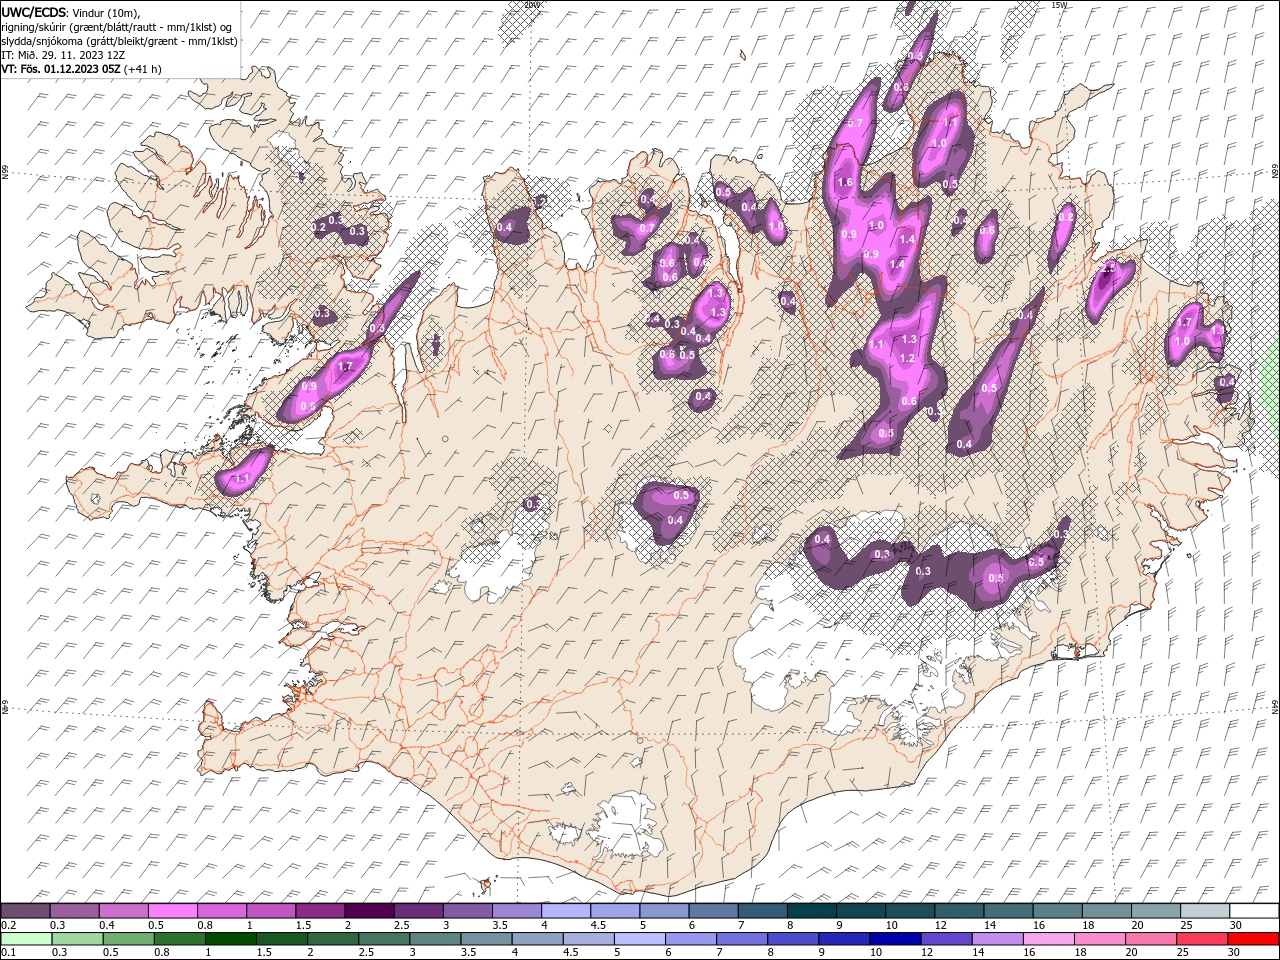Viewport: 1280px width, 960px height.
Task: Pick the 0.3–0.4 mauve snow legend swatch
Action: pos(74,910)
